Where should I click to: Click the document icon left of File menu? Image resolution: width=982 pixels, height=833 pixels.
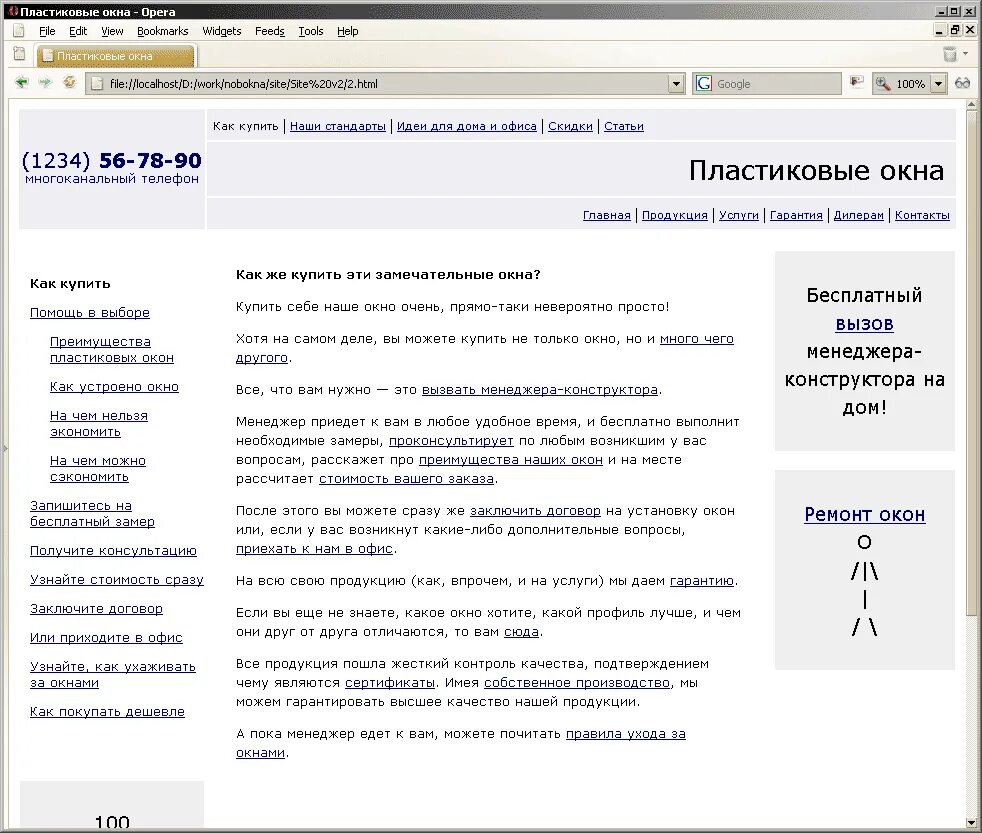pos(19,31)
